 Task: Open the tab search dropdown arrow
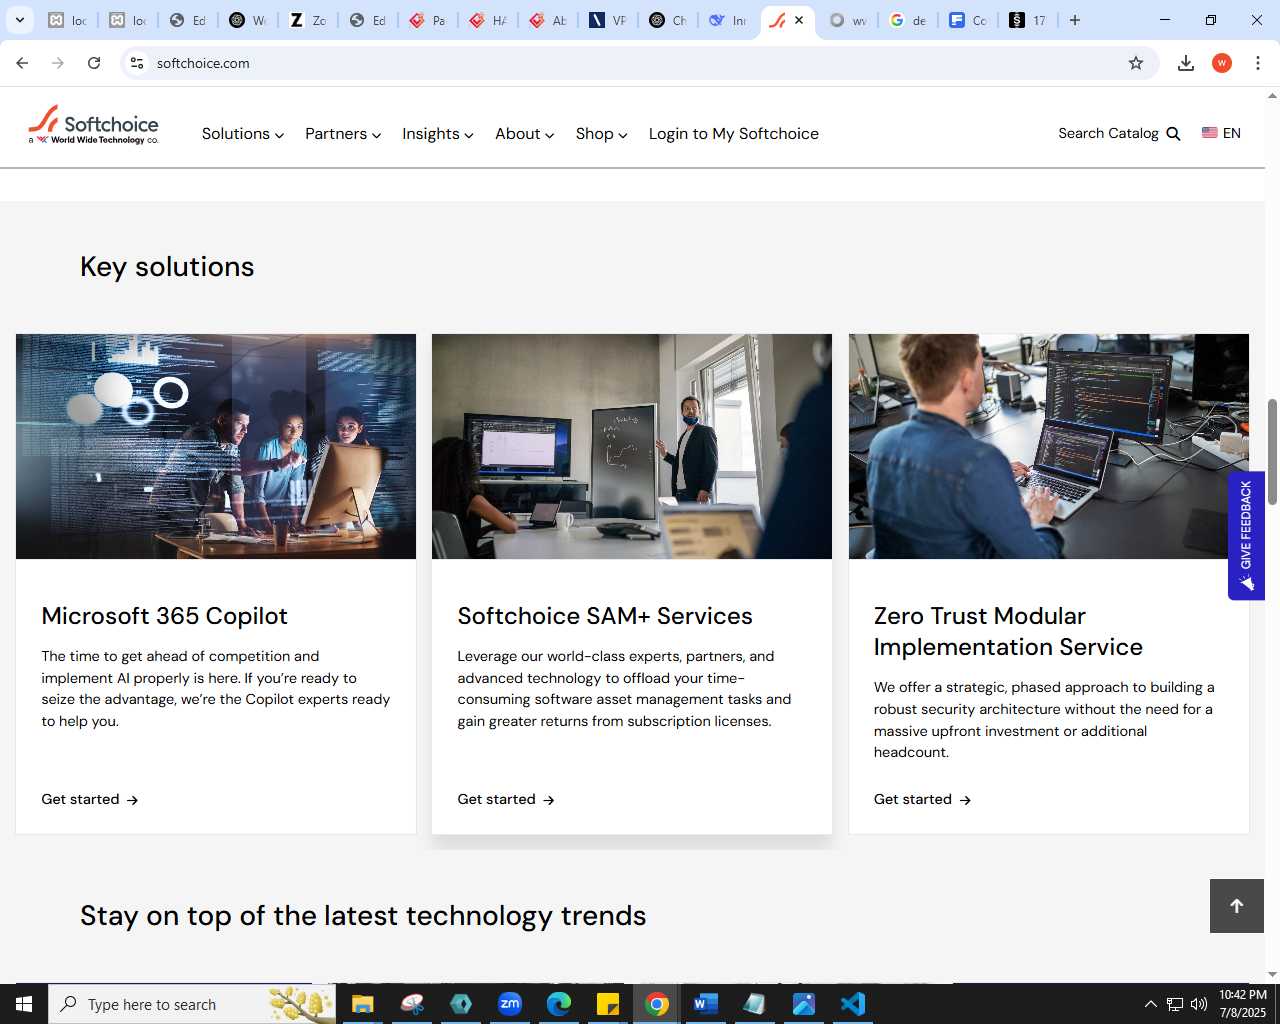[x=20, y=20]
